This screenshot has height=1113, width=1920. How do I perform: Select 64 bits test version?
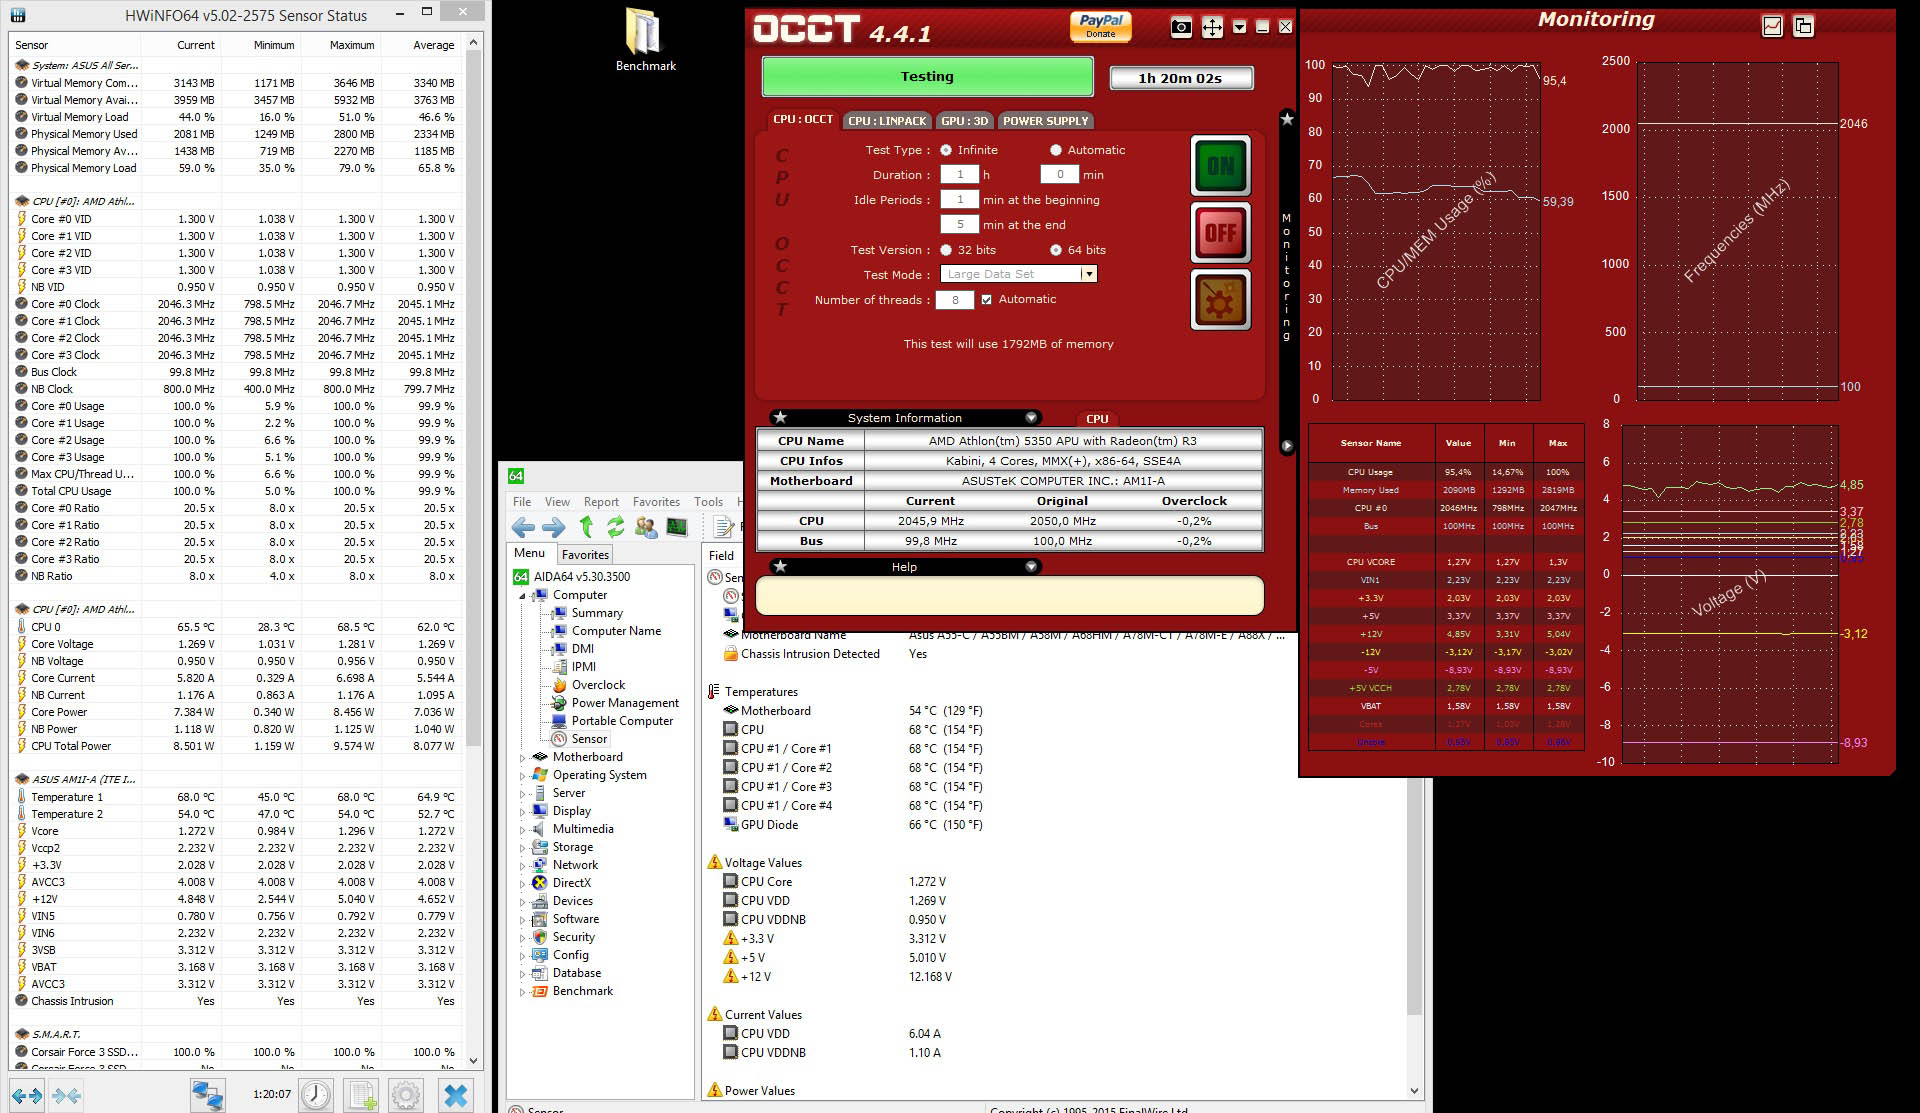[x=1055, y=250]
